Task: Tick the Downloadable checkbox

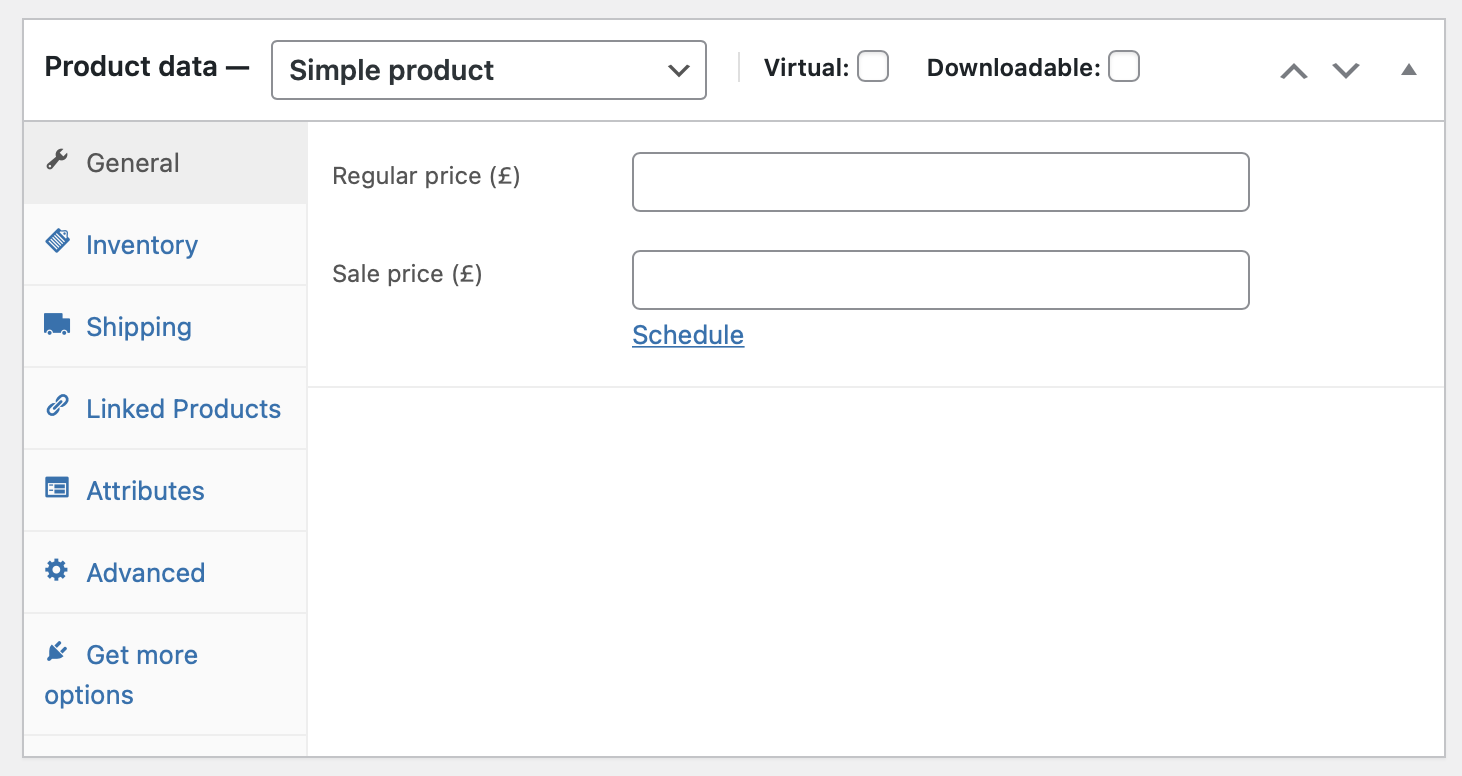Action: tap(1124, 67)
